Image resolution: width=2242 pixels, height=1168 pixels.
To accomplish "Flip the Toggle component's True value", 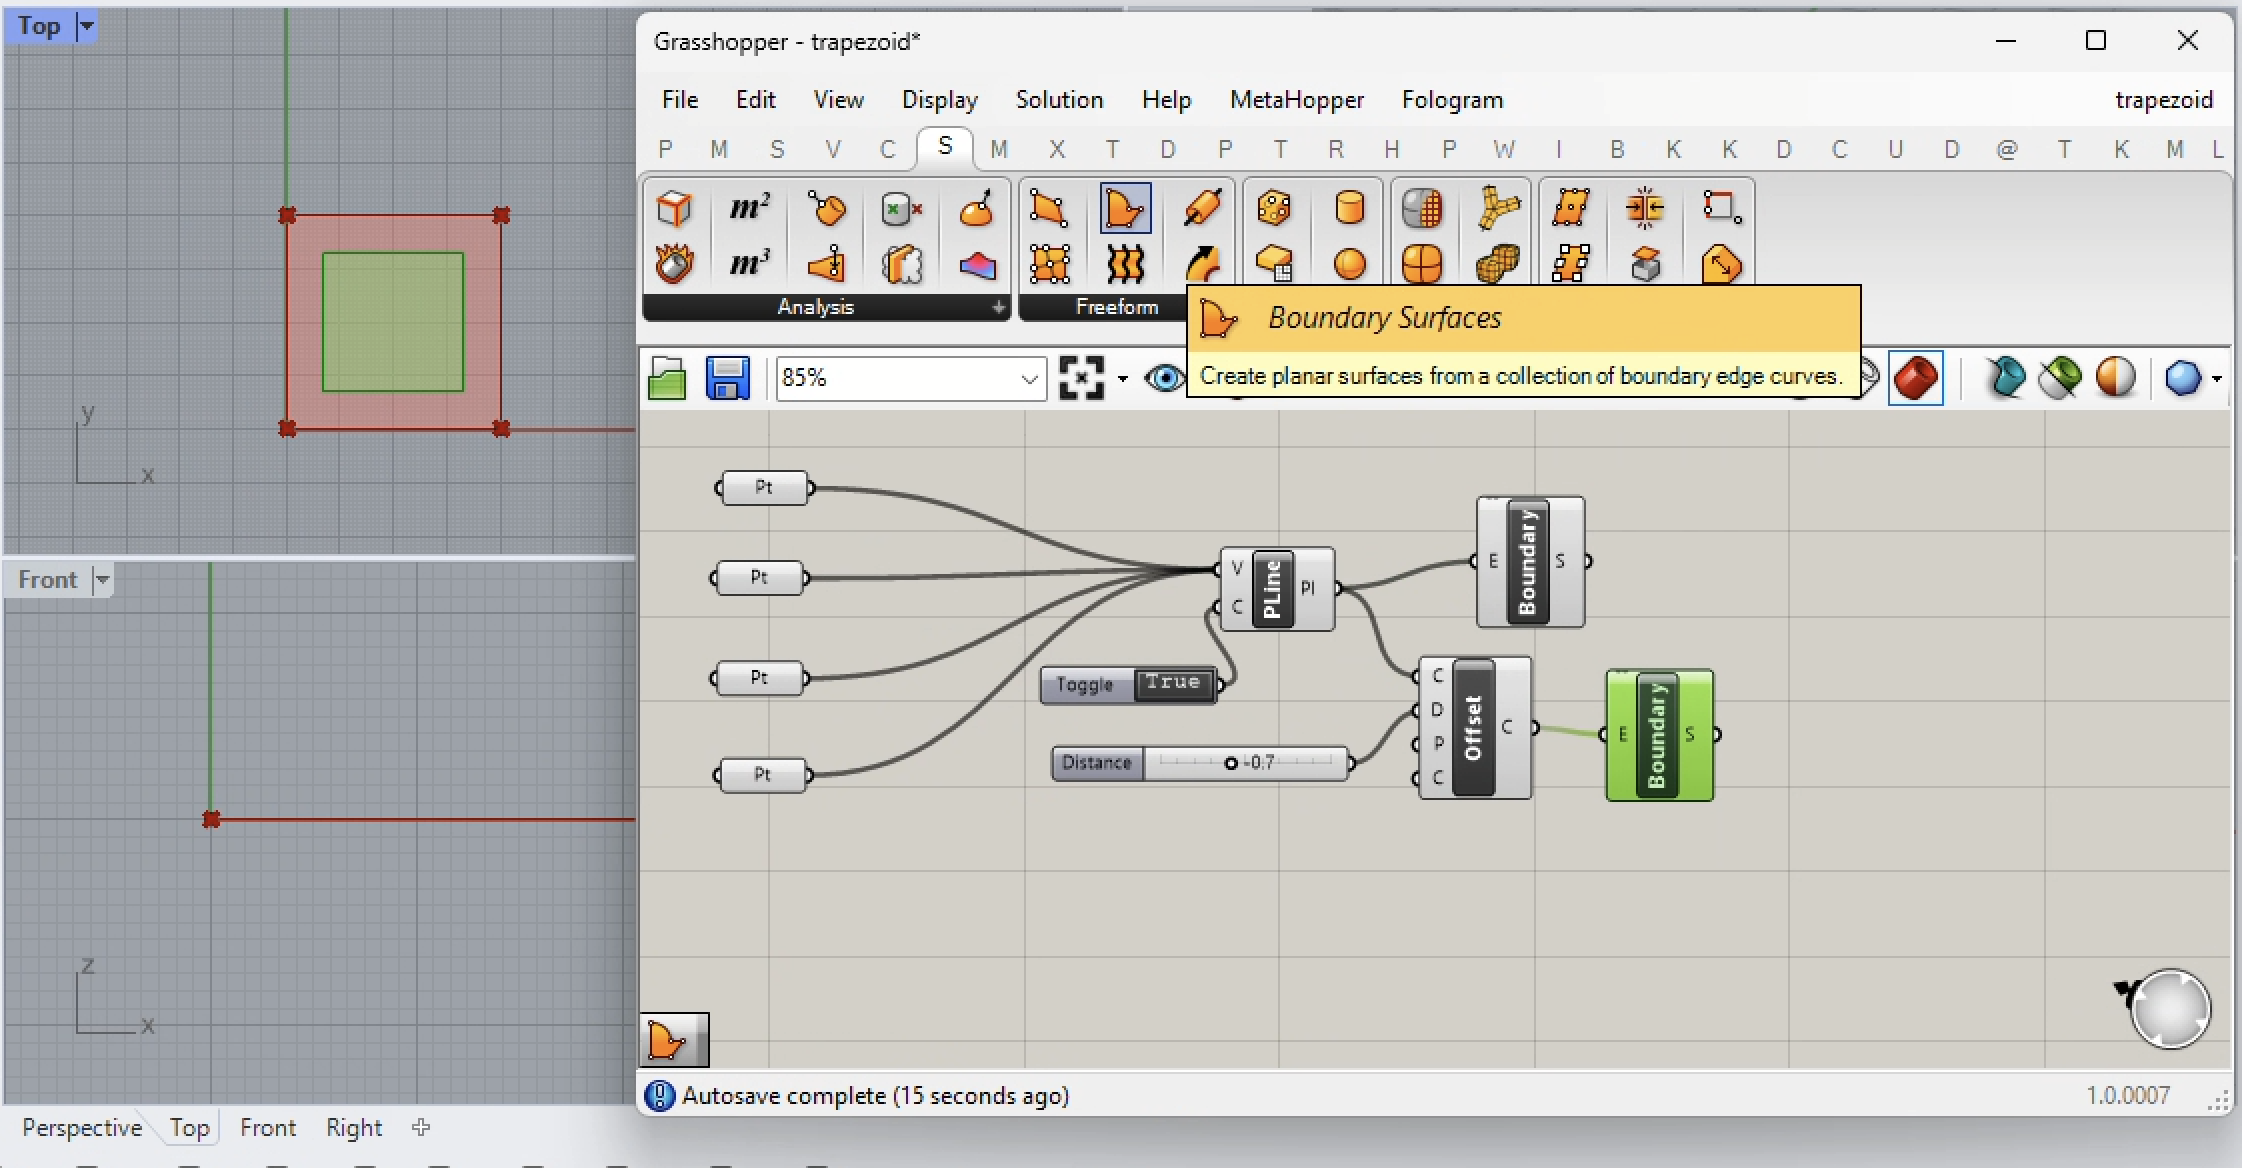I will click(x=1172, y=684).
